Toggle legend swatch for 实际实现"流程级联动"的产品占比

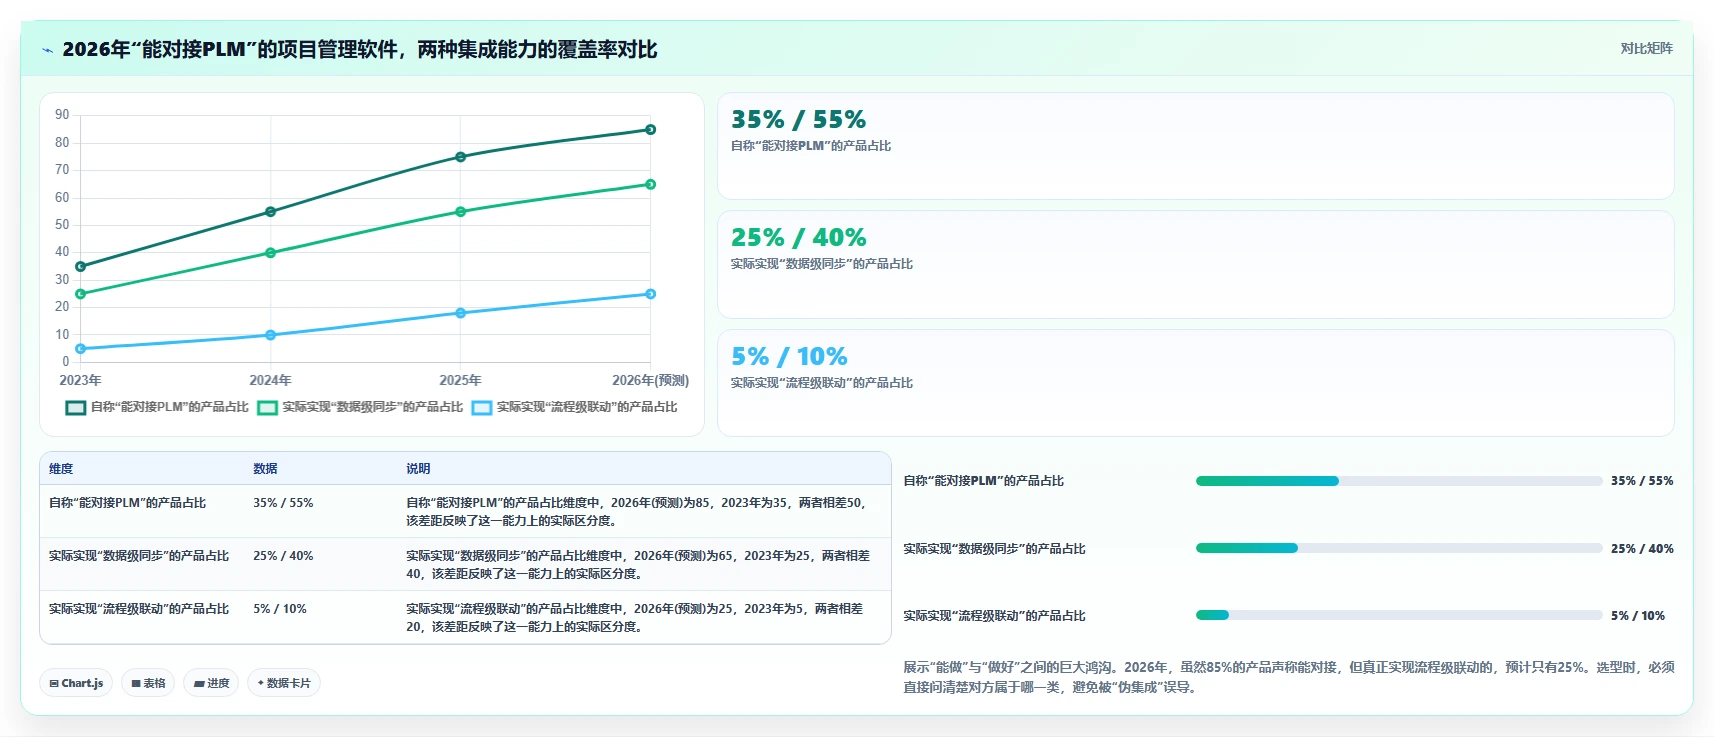click(x=482, y=407)
